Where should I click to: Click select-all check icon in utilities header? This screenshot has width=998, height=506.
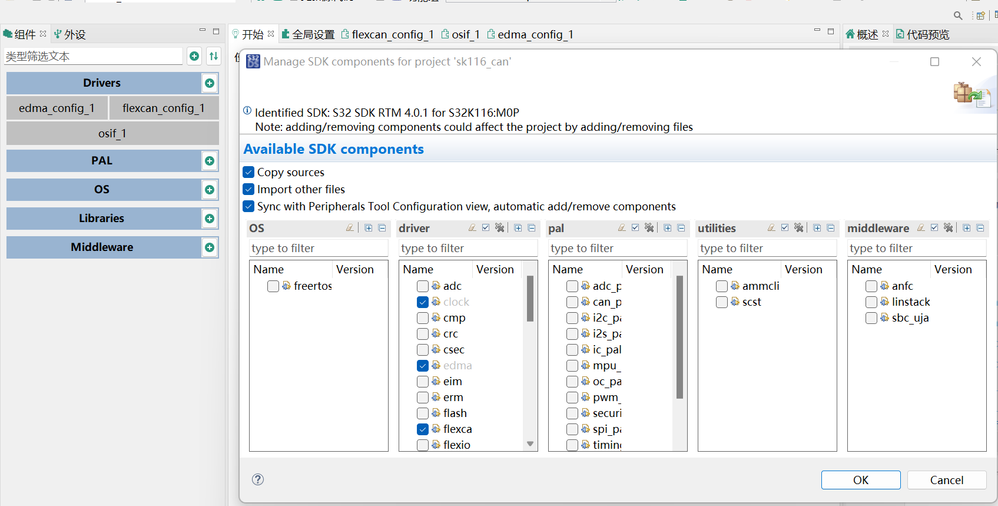coord(785,227)
